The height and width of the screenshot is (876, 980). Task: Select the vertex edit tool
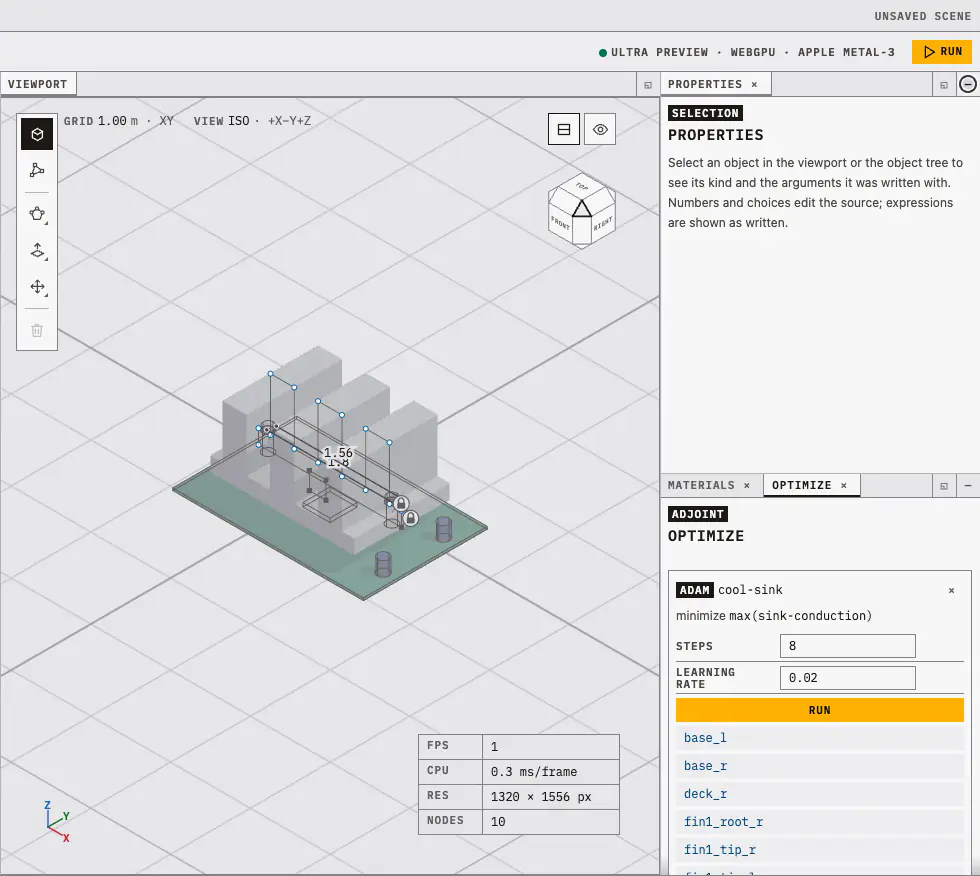(x=37, y=170)
